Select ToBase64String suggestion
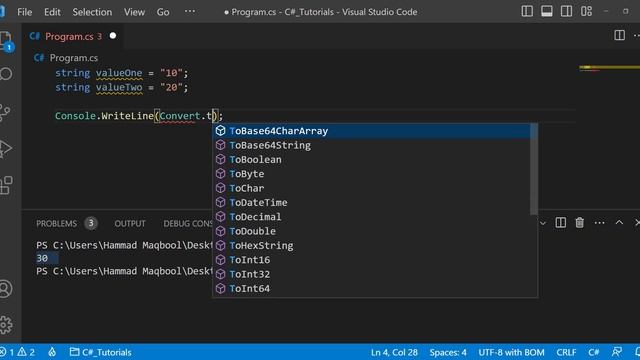640x360 pixels. pos(371,145)
